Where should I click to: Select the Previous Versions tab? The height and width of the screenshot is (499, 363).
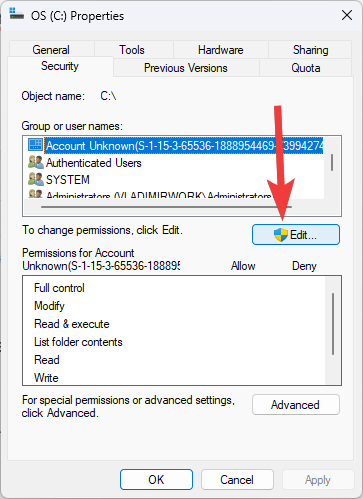[x=186, y=68]
